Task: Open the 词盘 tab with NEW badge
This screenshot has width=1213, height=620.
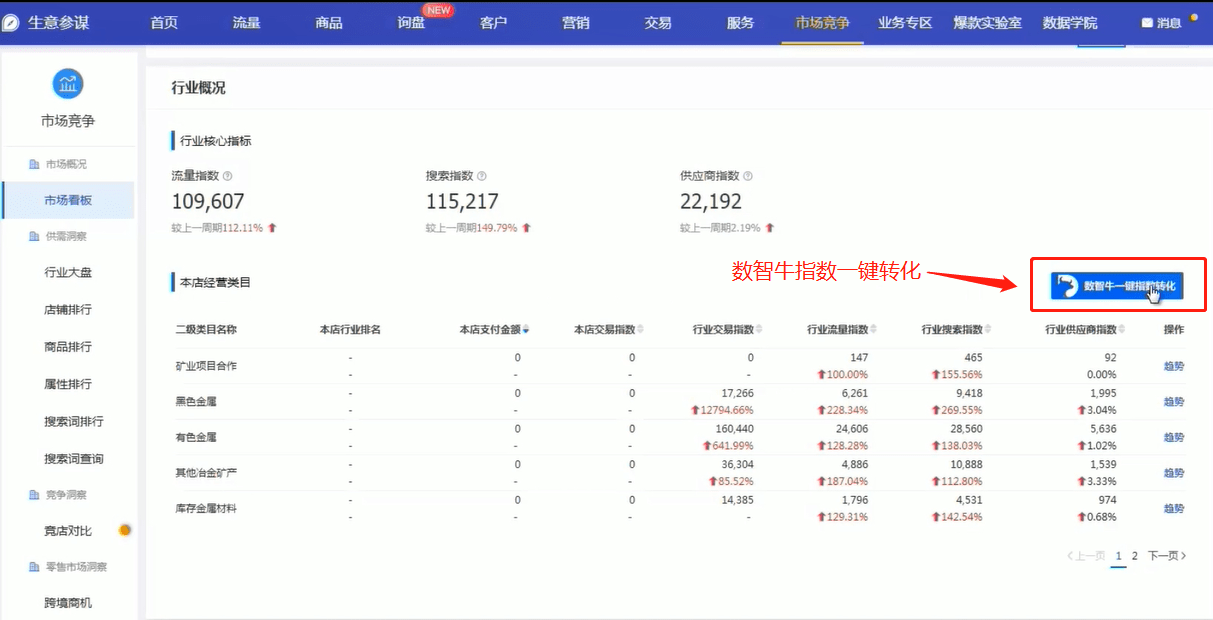Action: 411,23
